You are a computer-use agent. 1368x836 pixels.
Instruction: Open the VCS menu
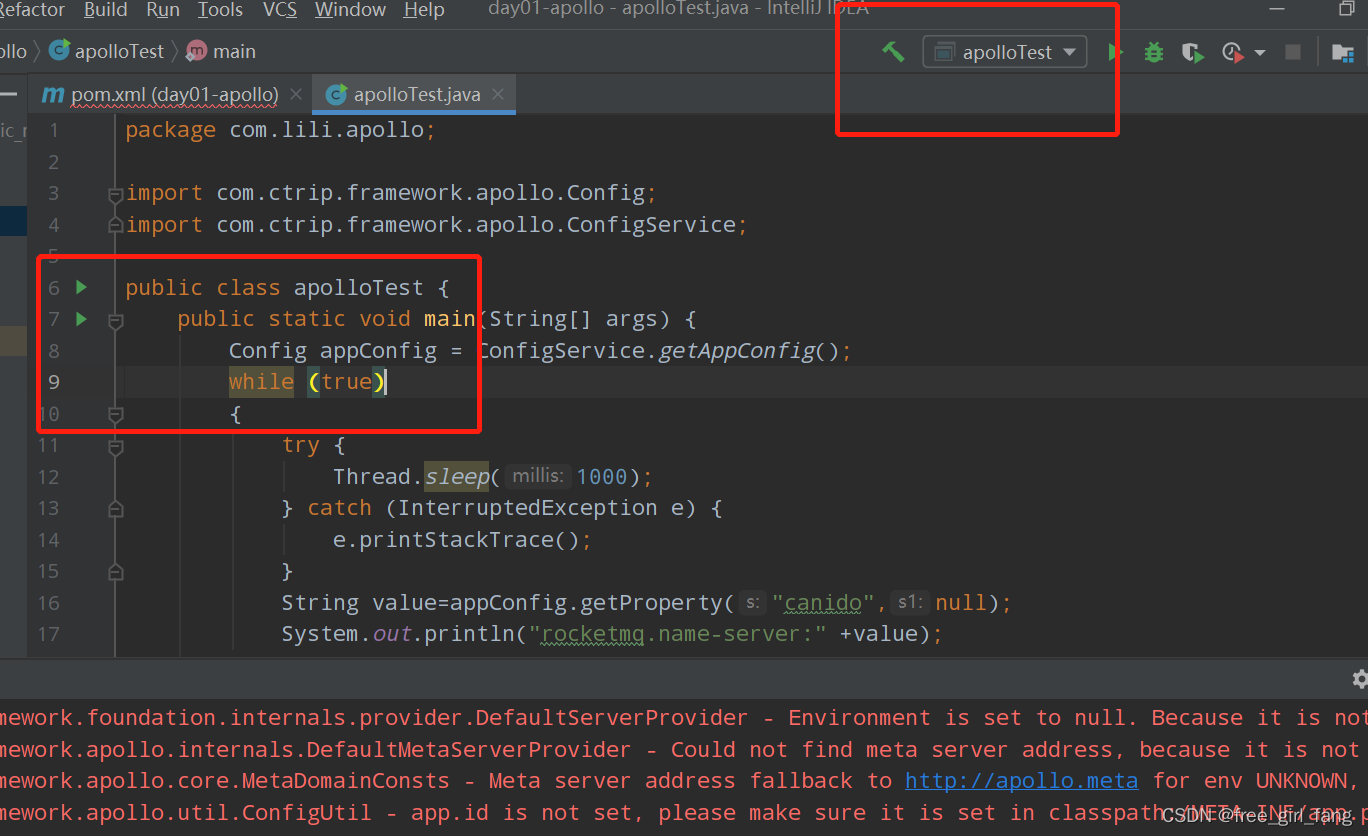[280, 10]
